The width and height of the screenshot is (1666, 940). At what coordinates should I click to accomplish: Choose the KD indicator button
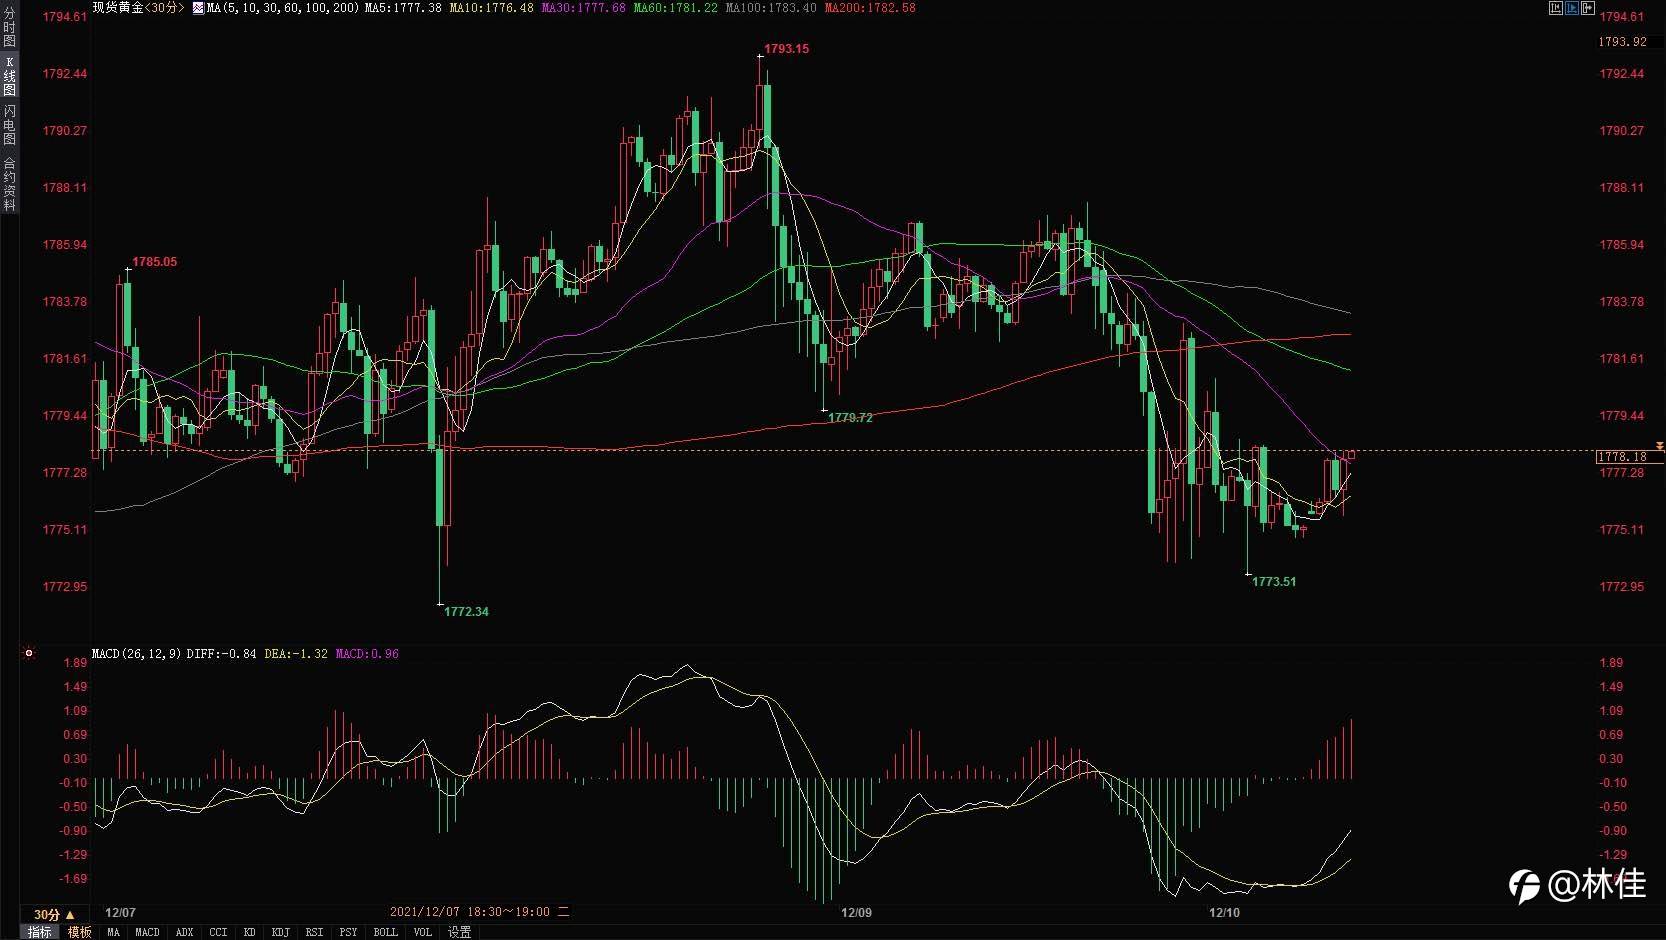click(x=249, y=932)
